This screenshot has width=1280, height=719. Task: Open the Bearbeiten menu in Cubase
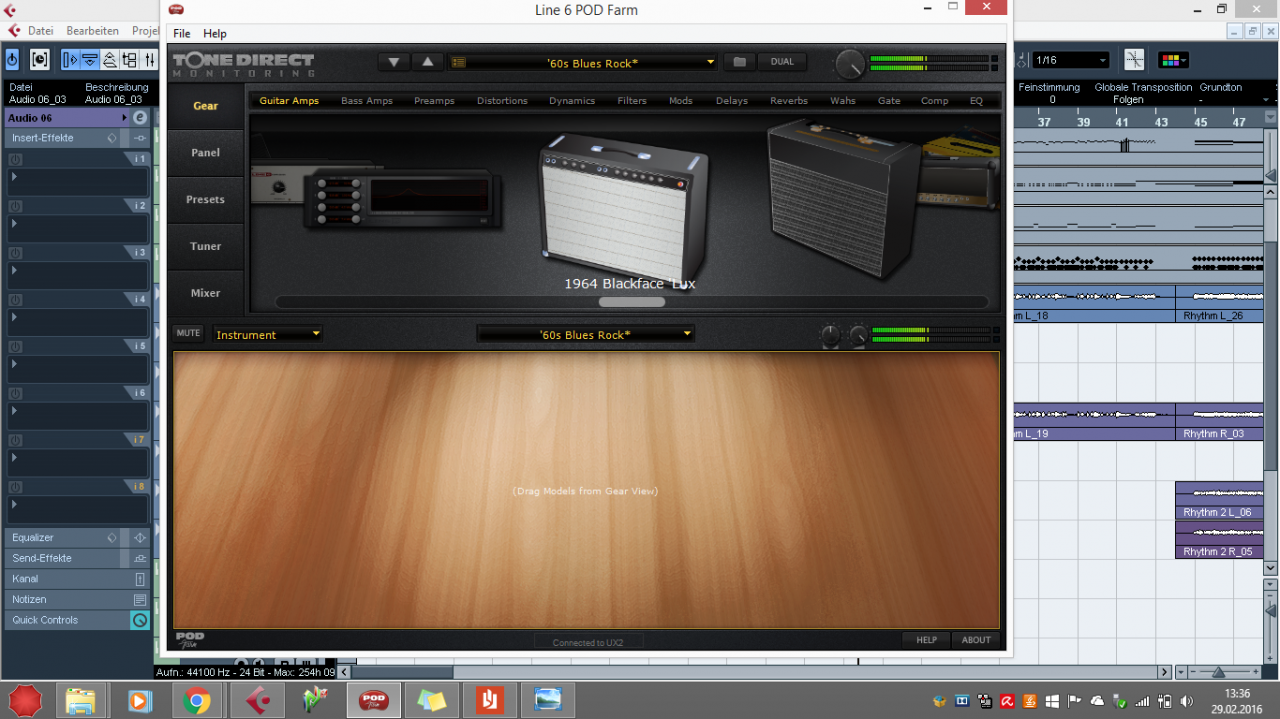tap(93, 31)
